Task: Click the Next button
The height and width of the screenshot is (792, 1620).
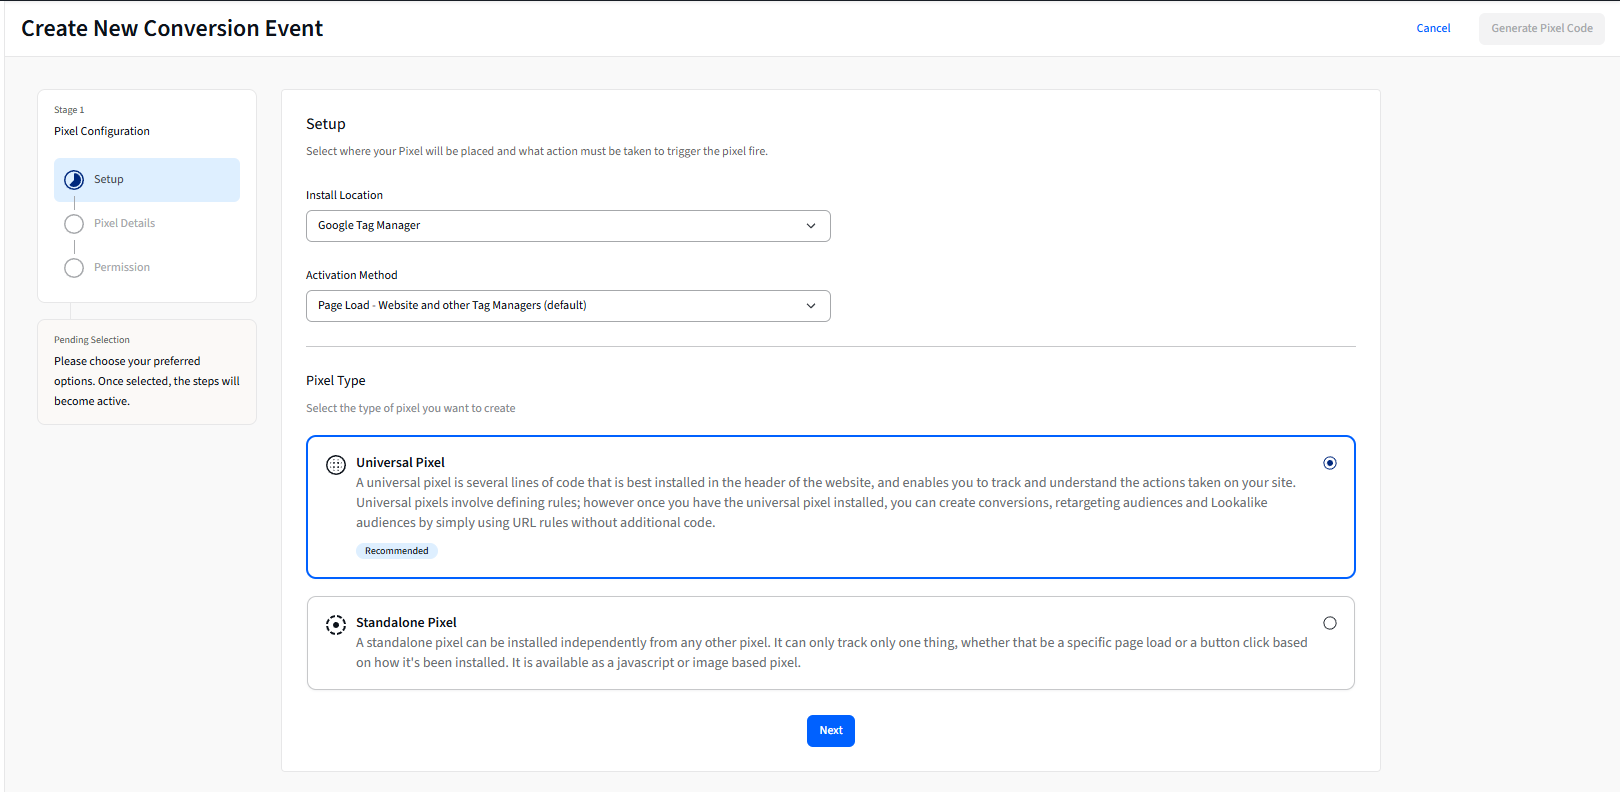Action: tap(831, 731)
